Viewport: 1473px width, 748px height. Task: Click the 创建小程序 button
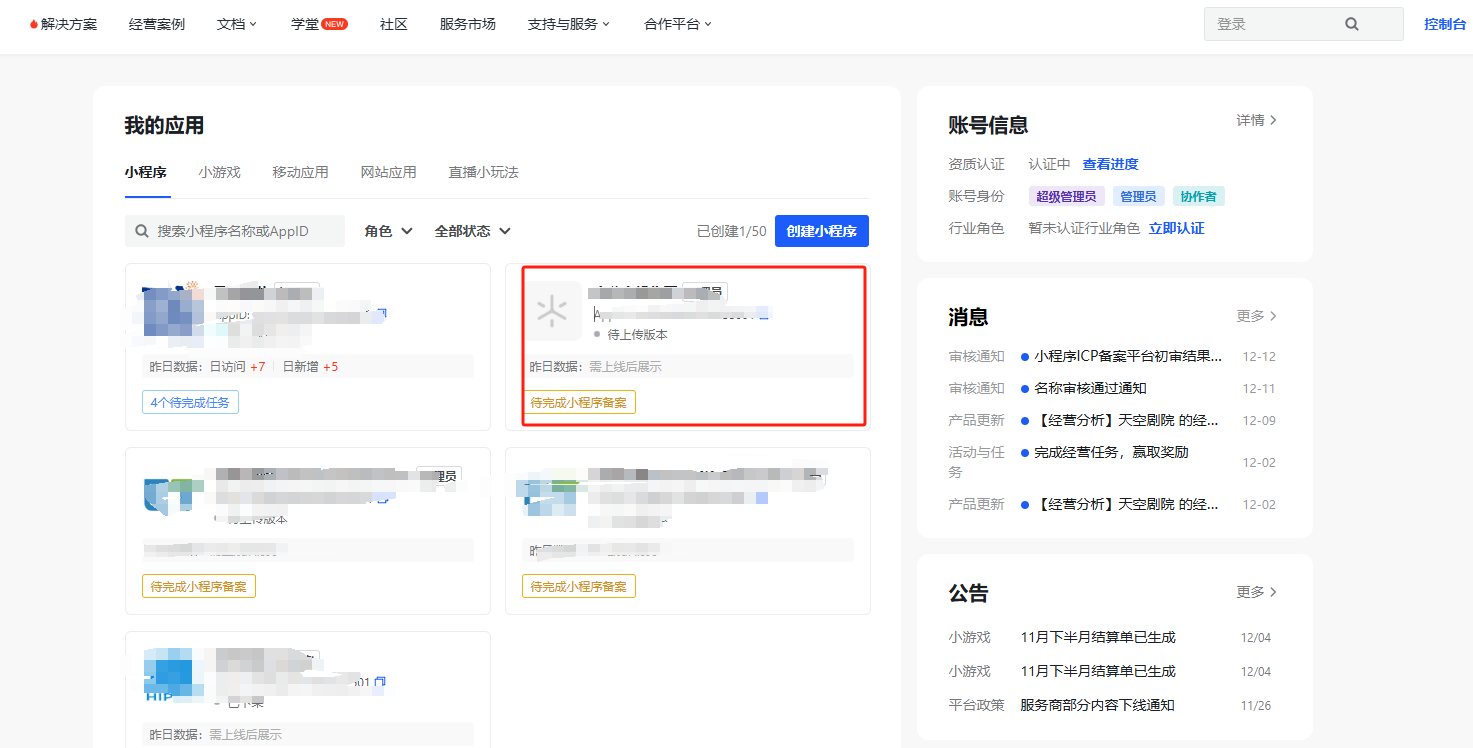[x=821, y=231]
